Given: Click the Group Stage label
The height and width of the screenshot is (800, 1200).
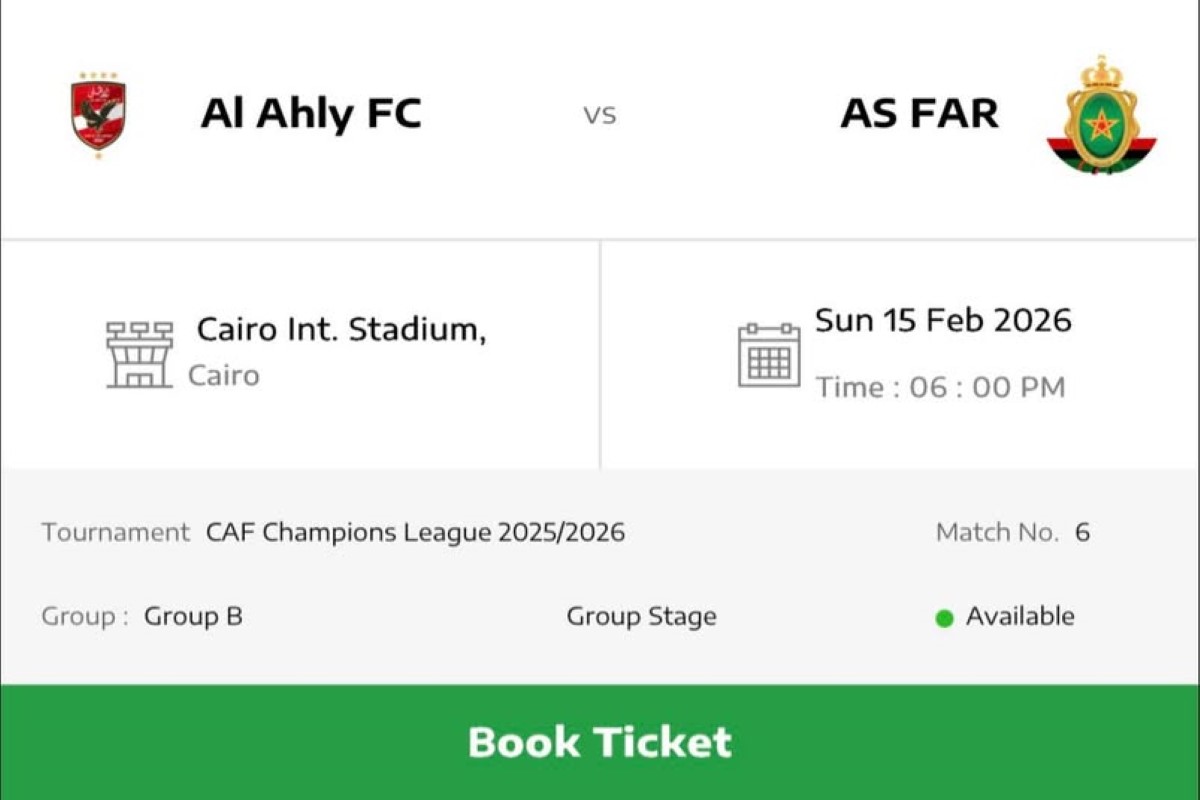Looking at the screenshot, I should (641, 616).
